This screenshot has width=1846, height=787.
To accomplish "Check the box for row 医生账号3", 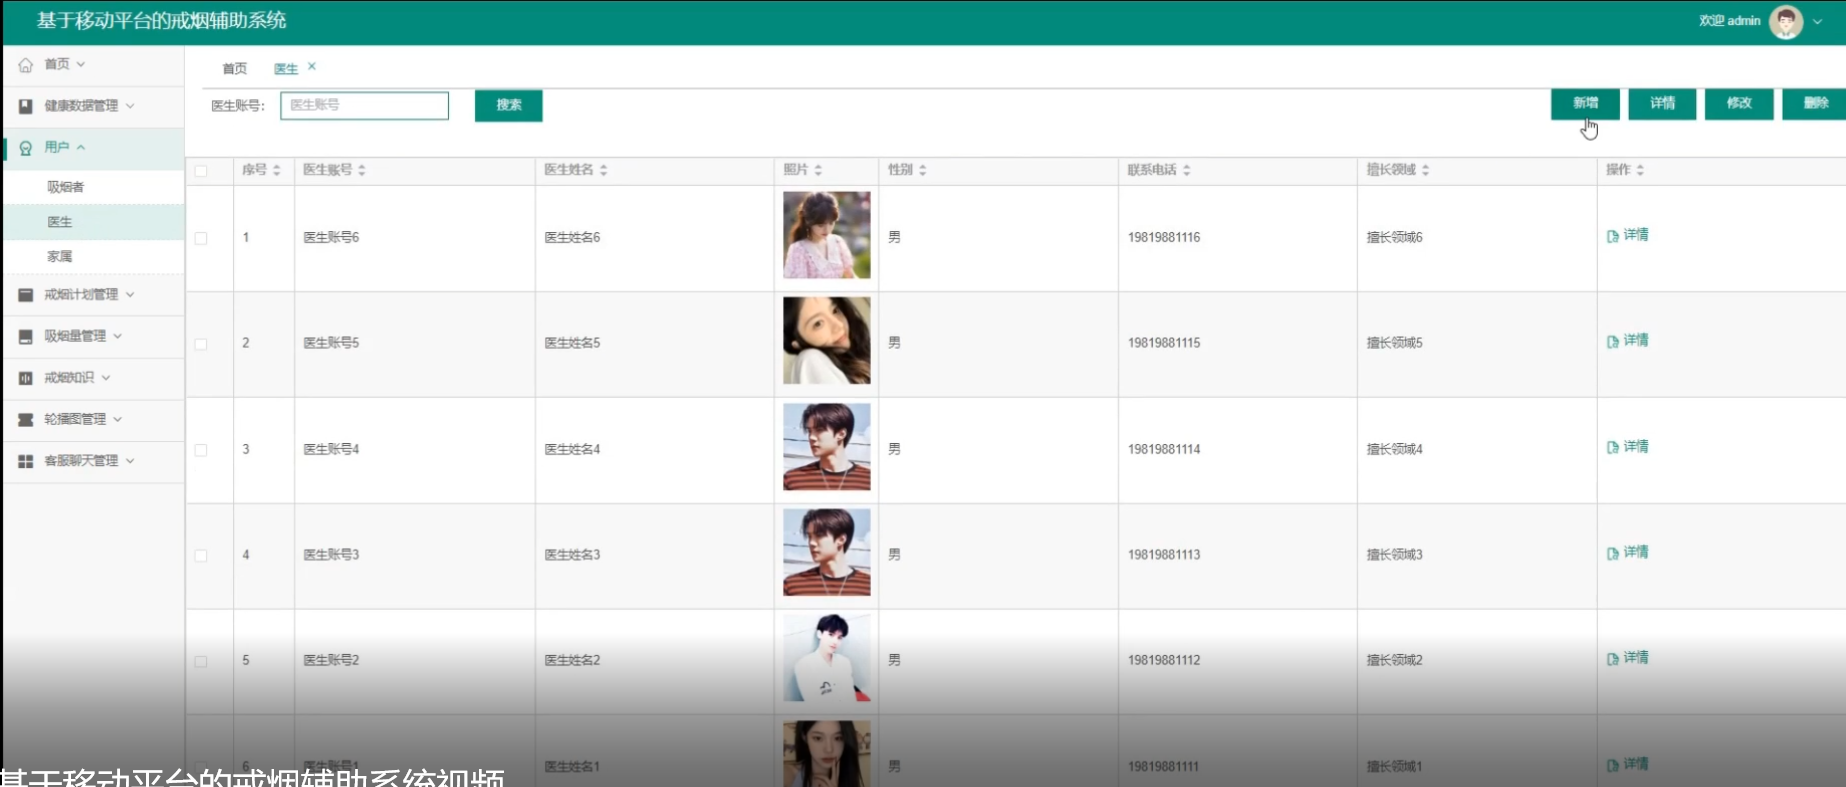I will [x=201, y=555].
